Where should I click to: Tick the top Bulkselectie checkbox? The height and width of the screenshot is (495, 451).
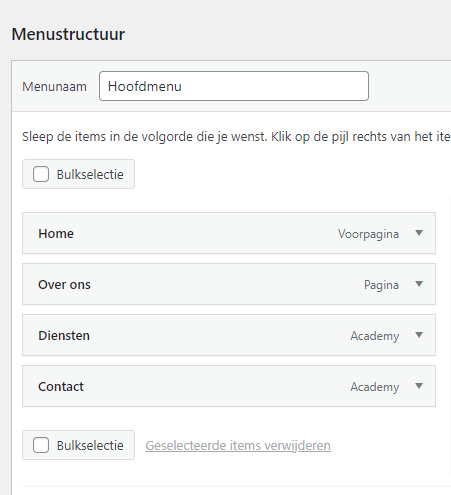coord(41,174)
